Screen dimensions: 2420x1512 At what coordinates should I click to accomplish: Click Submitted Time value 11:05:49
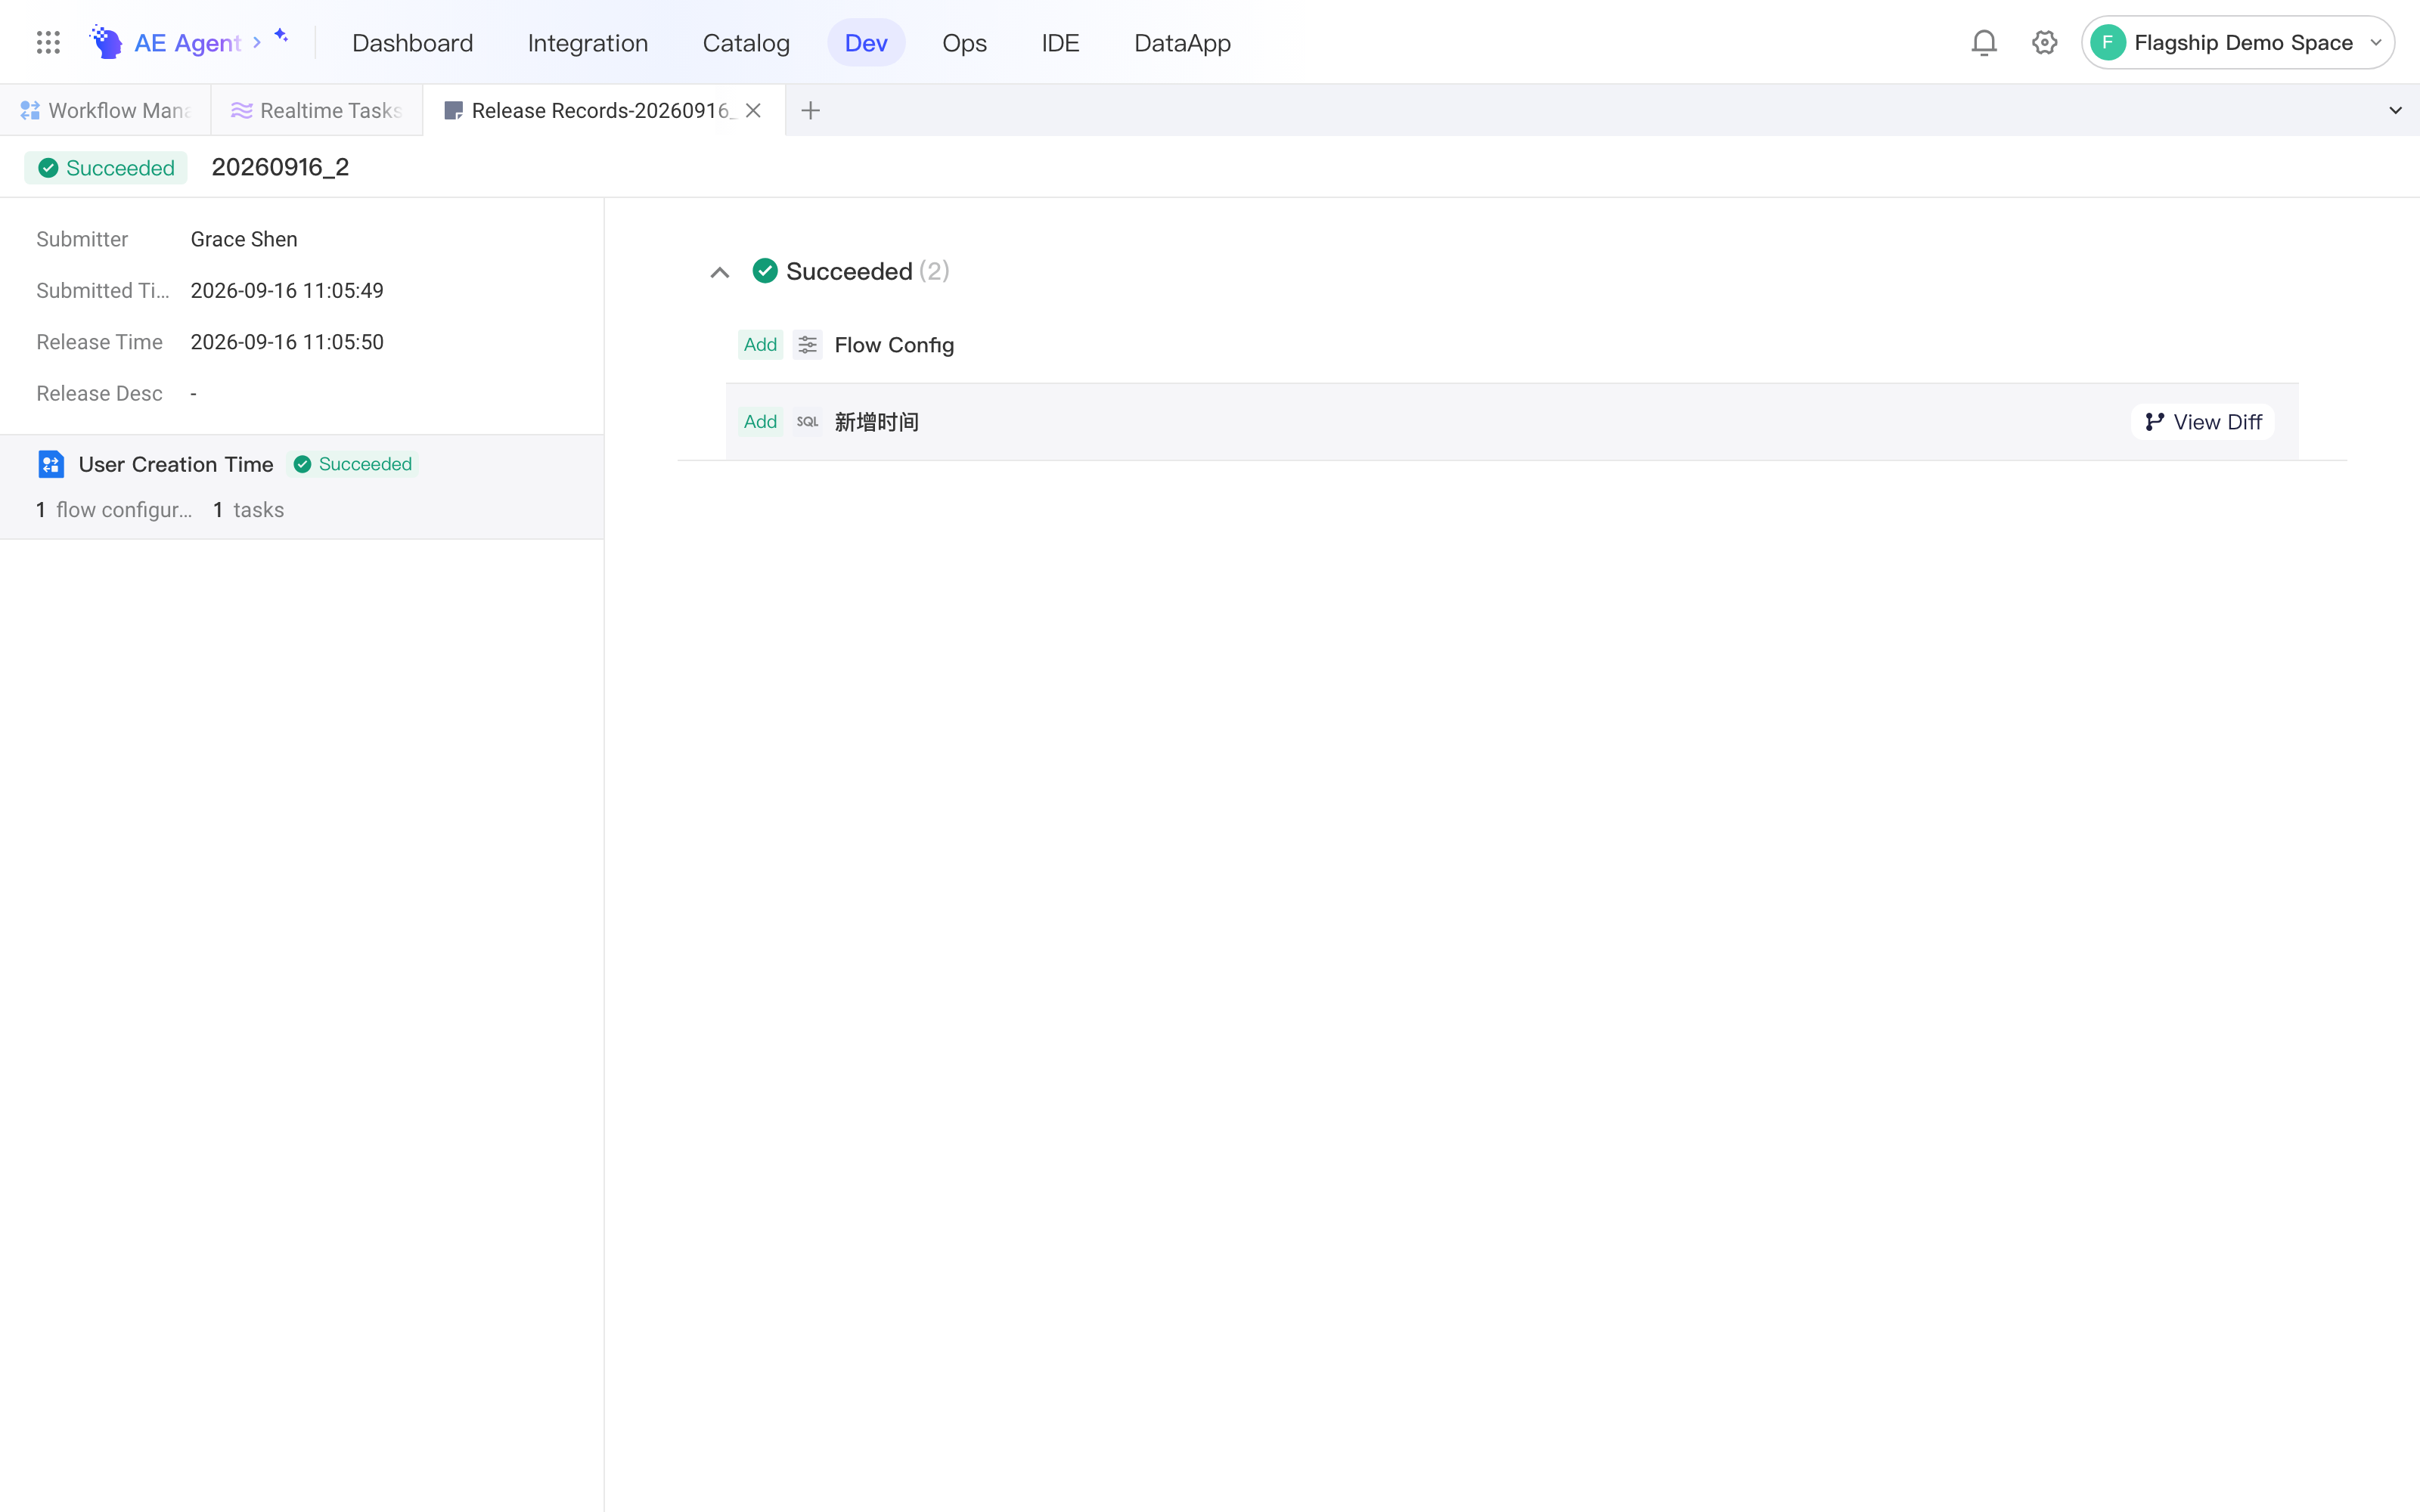point(287,291)
